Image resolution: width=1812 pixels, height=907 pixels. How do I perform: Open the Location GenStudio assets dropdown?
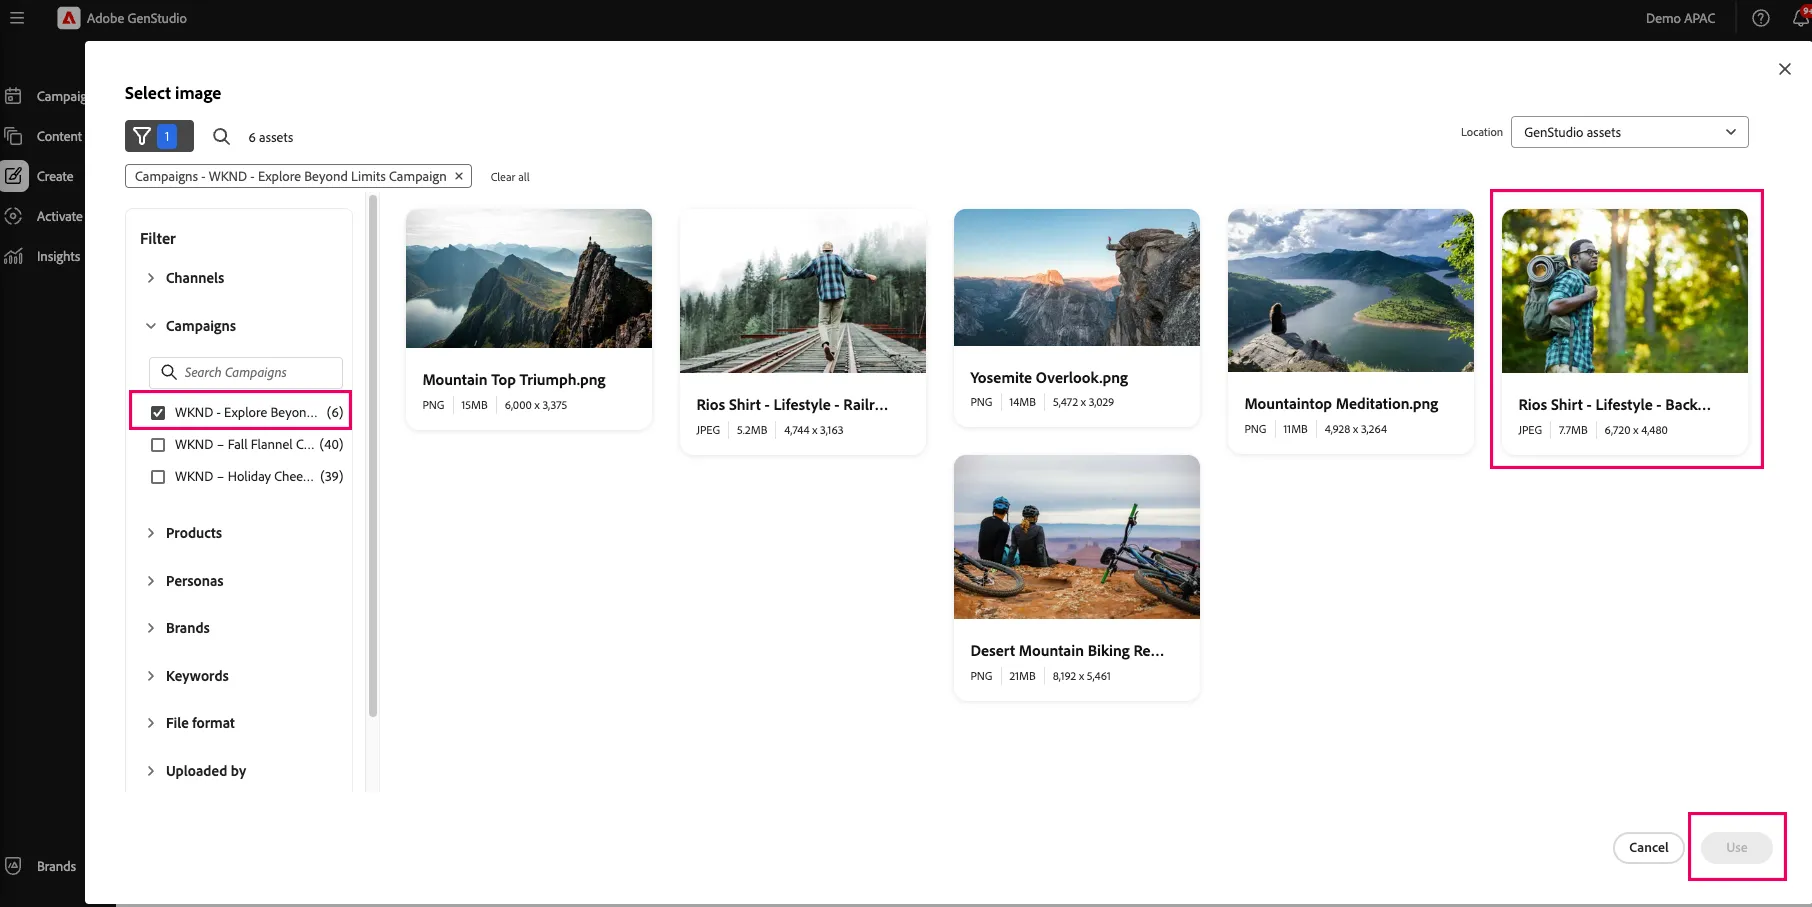1629,132
